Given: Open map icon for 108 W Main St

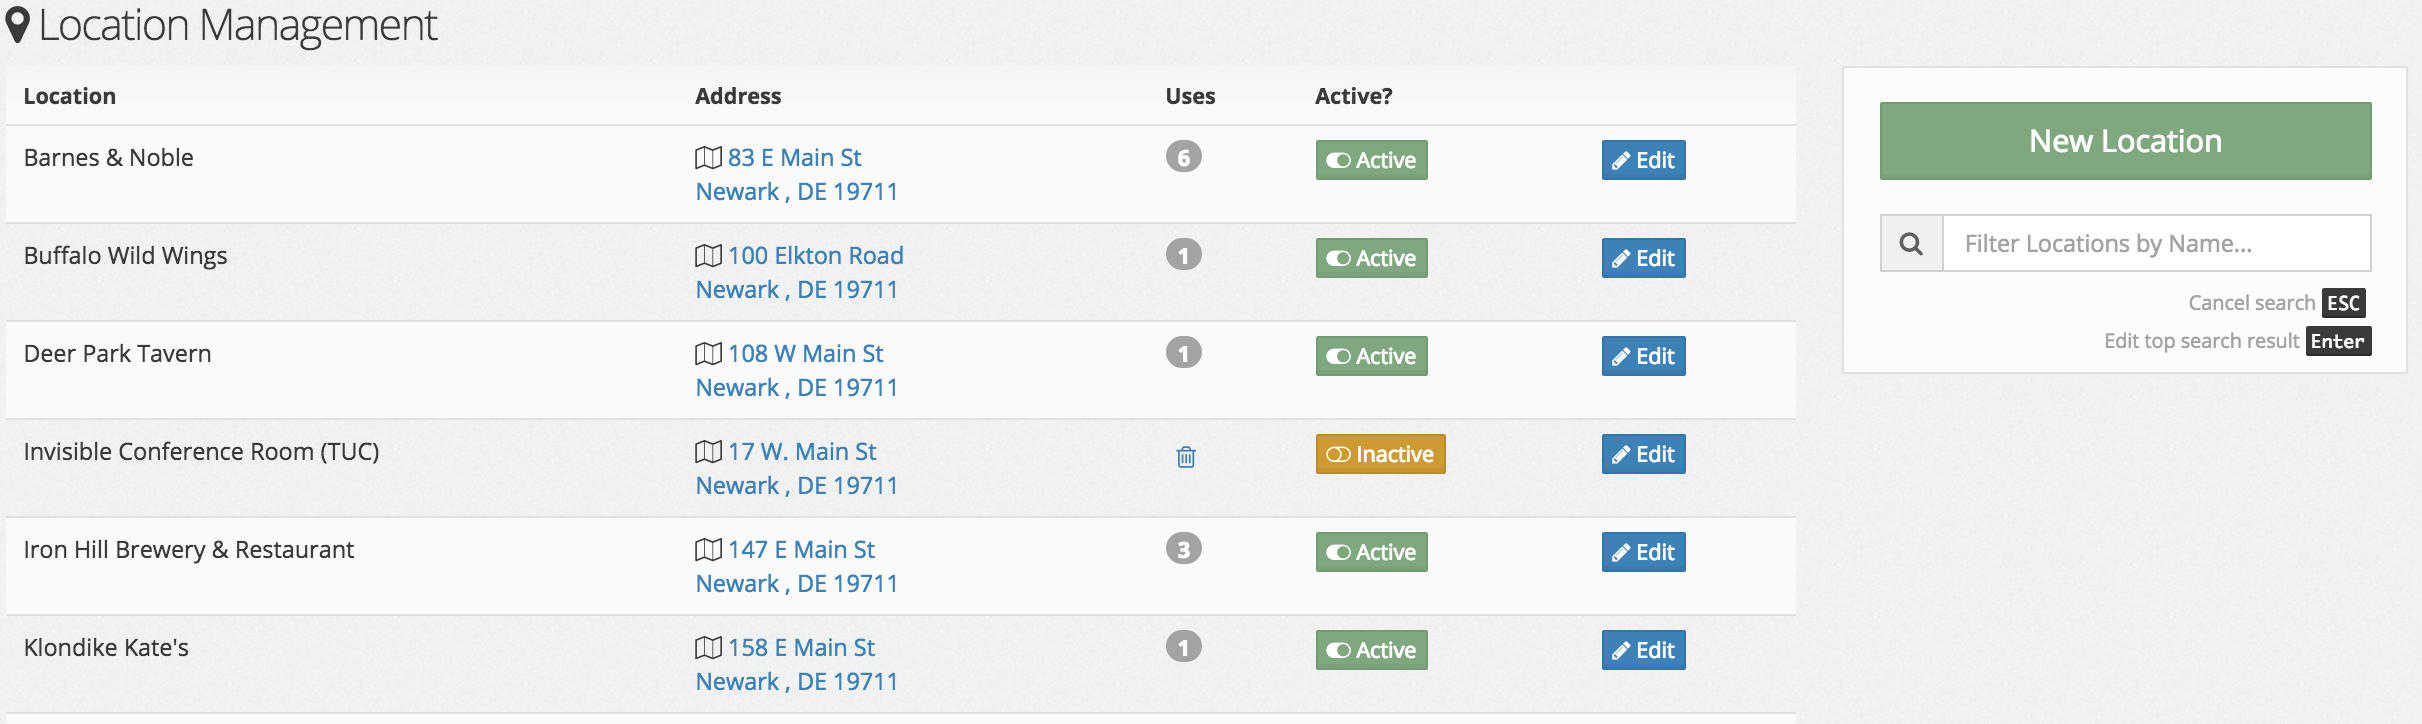Looking at the screenshot, I should coord(708,354).
